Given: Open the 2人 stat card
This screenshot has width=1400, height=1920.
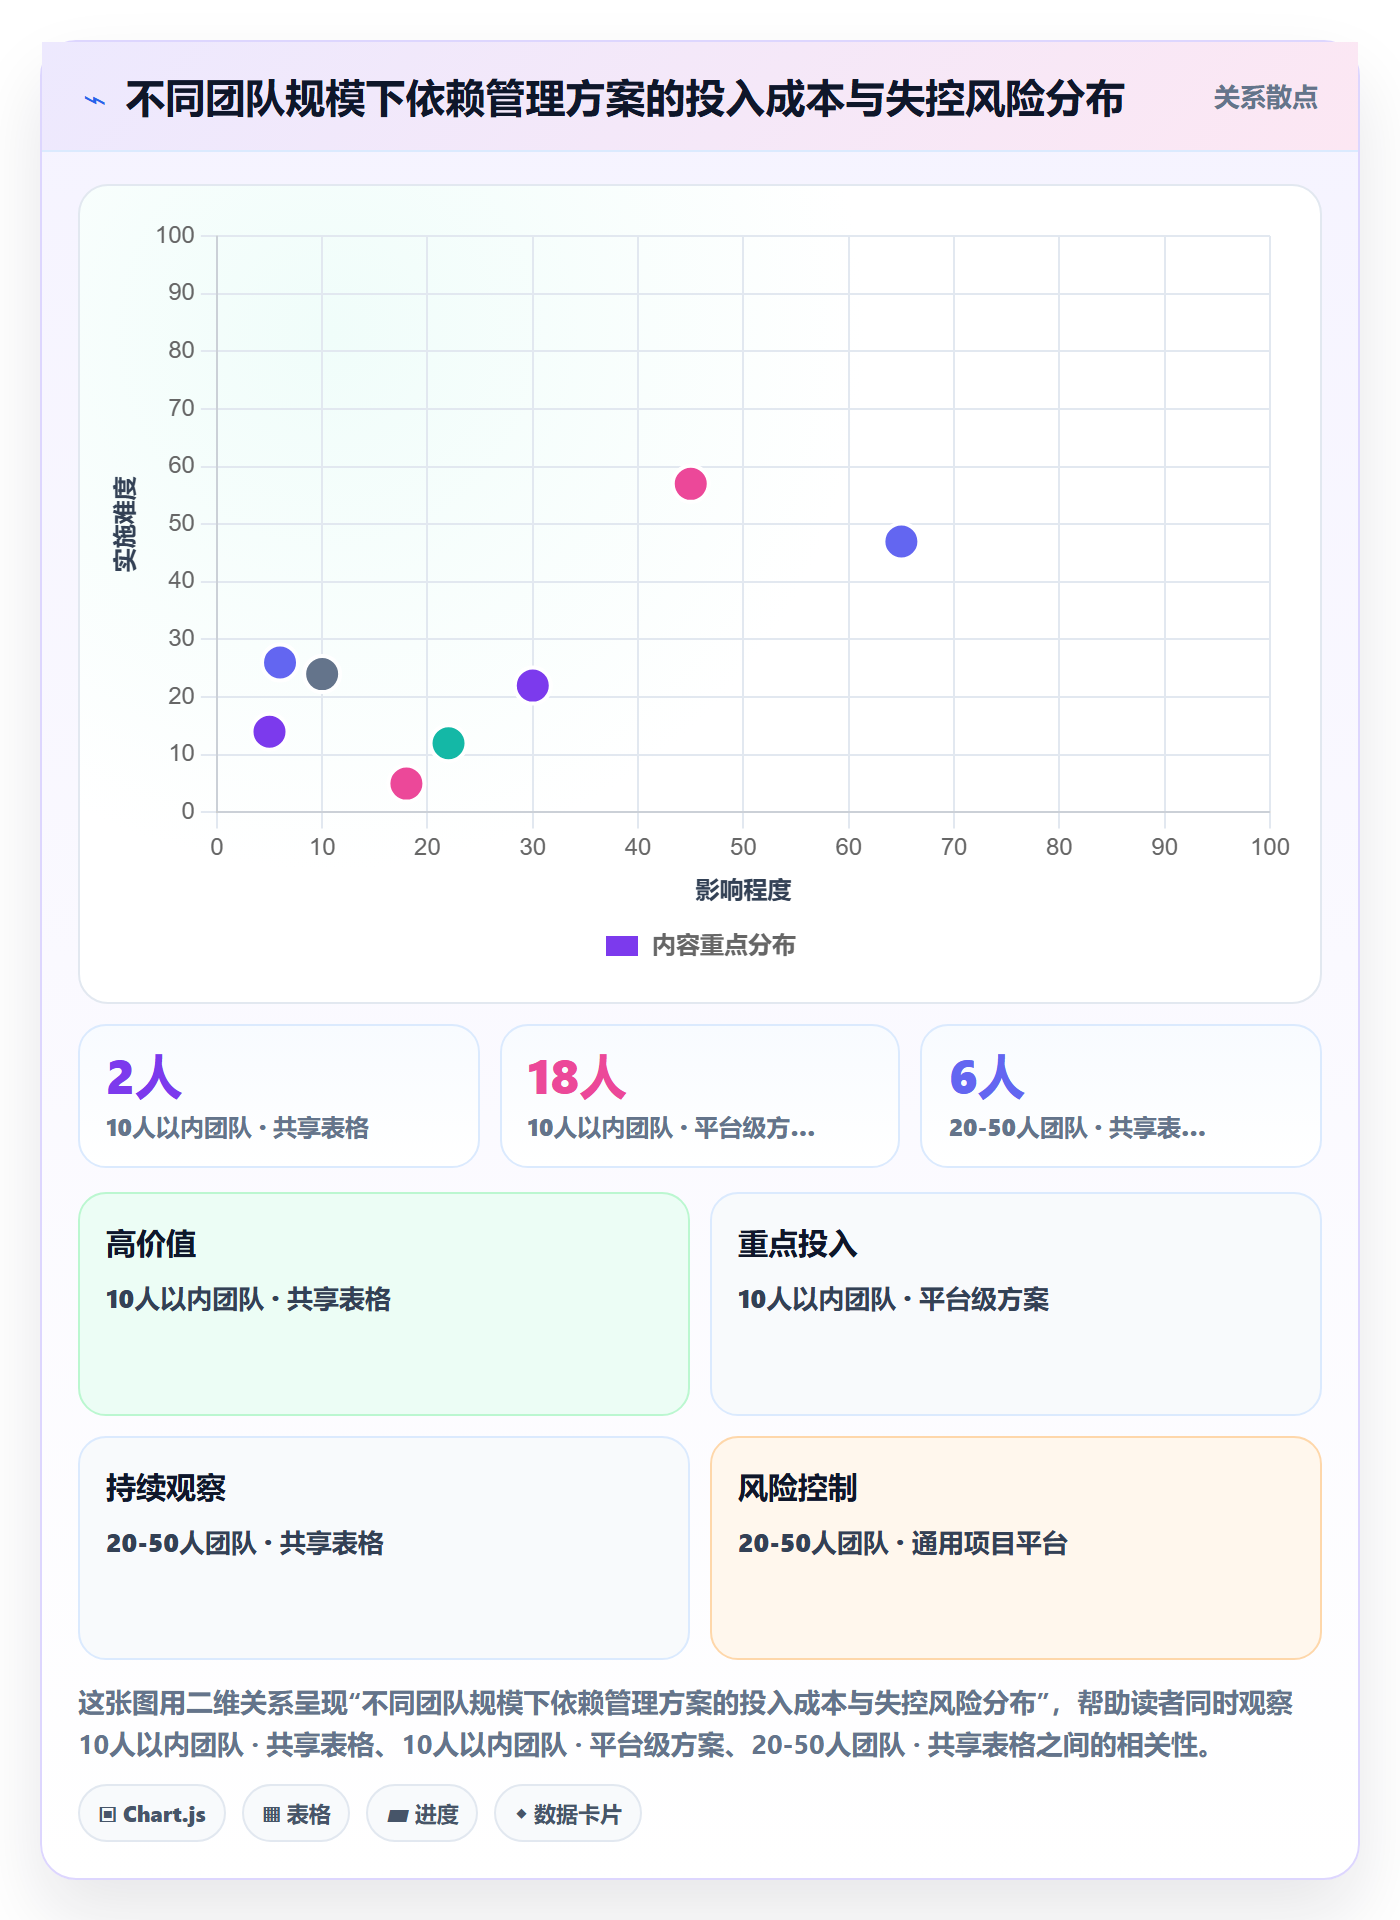Looking at the screenshot, I should click(279, 1096).
